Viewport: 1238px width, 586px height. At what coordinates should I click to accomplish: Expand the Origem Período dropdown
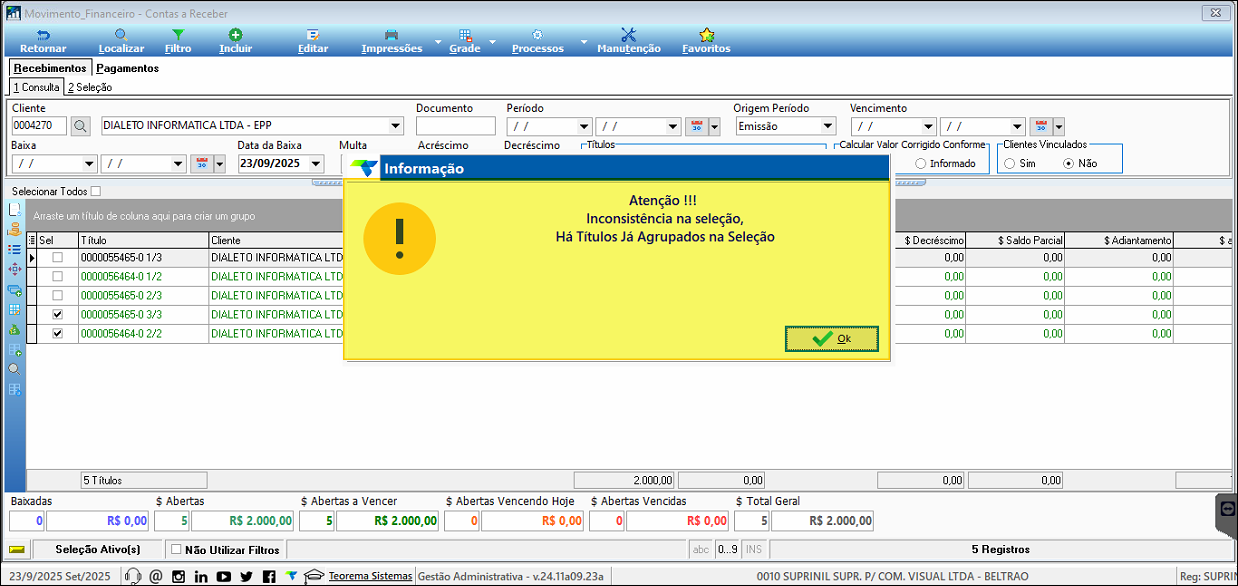point(827,126)
